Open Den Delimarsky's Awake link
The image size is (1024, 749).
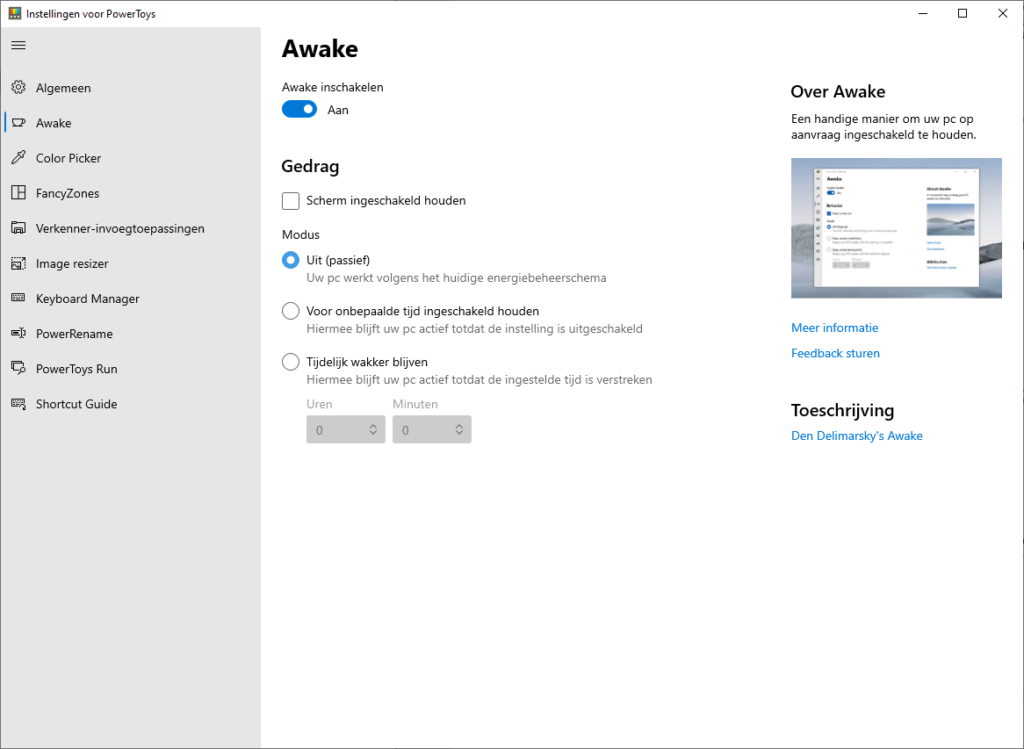point(857,436)
